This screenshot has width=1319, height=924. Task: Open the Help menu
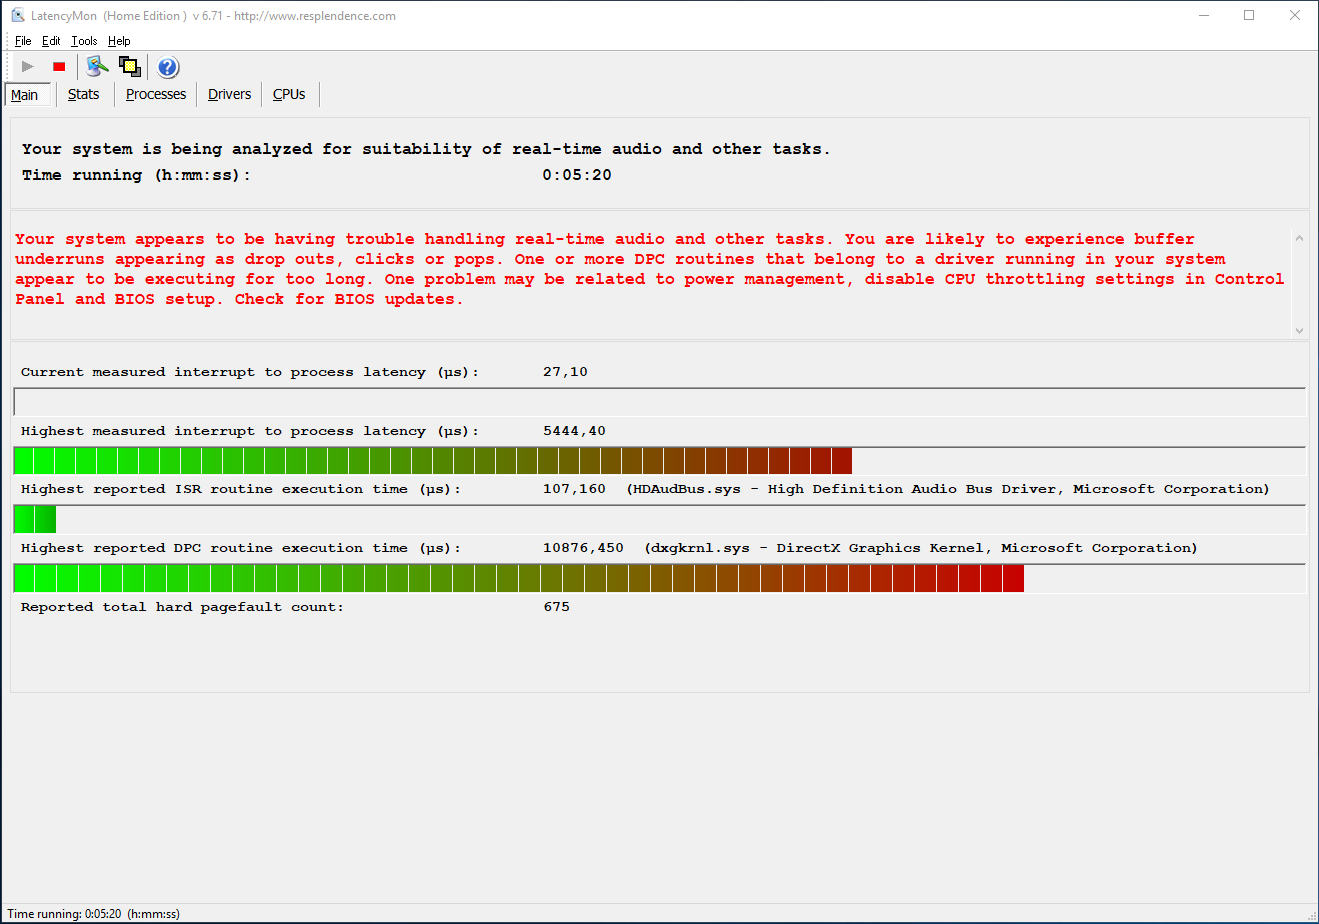119,41
